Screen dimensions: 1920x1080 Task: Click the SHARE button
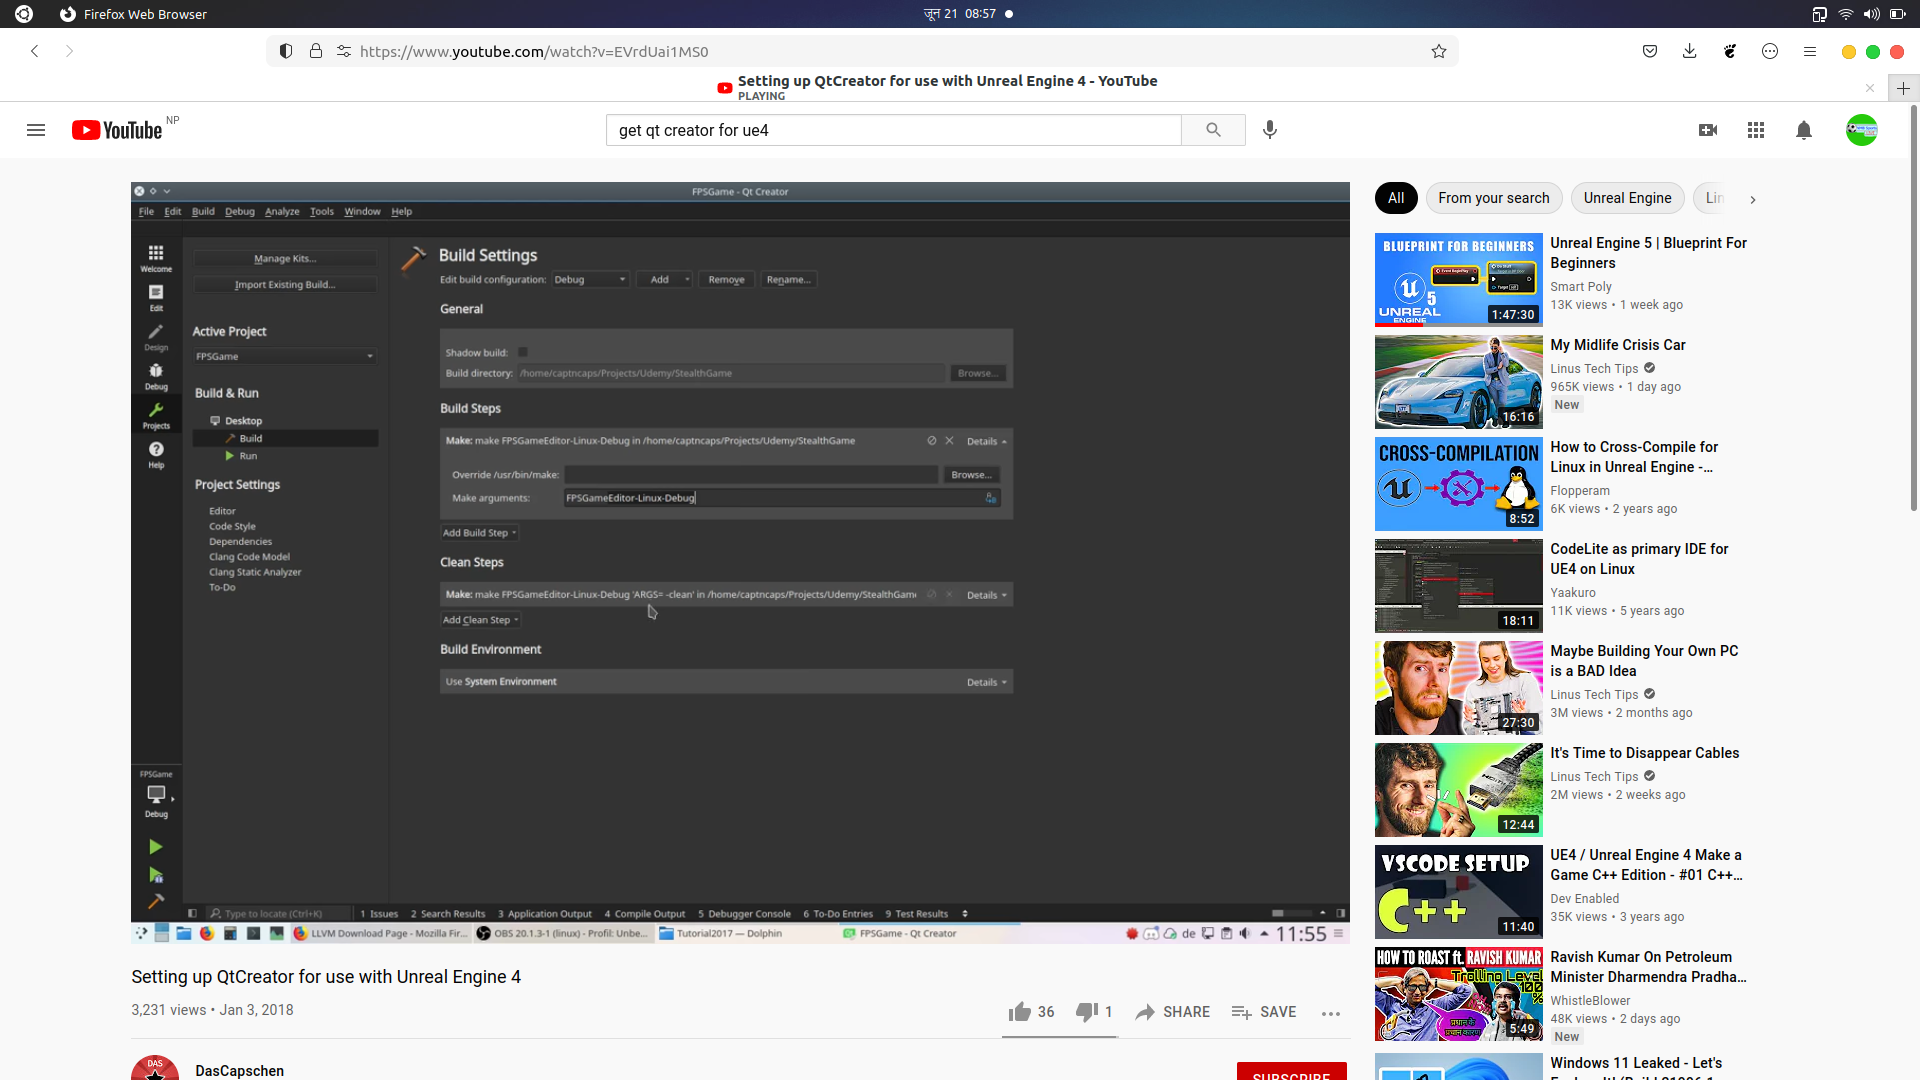tap(1173, 1012)
